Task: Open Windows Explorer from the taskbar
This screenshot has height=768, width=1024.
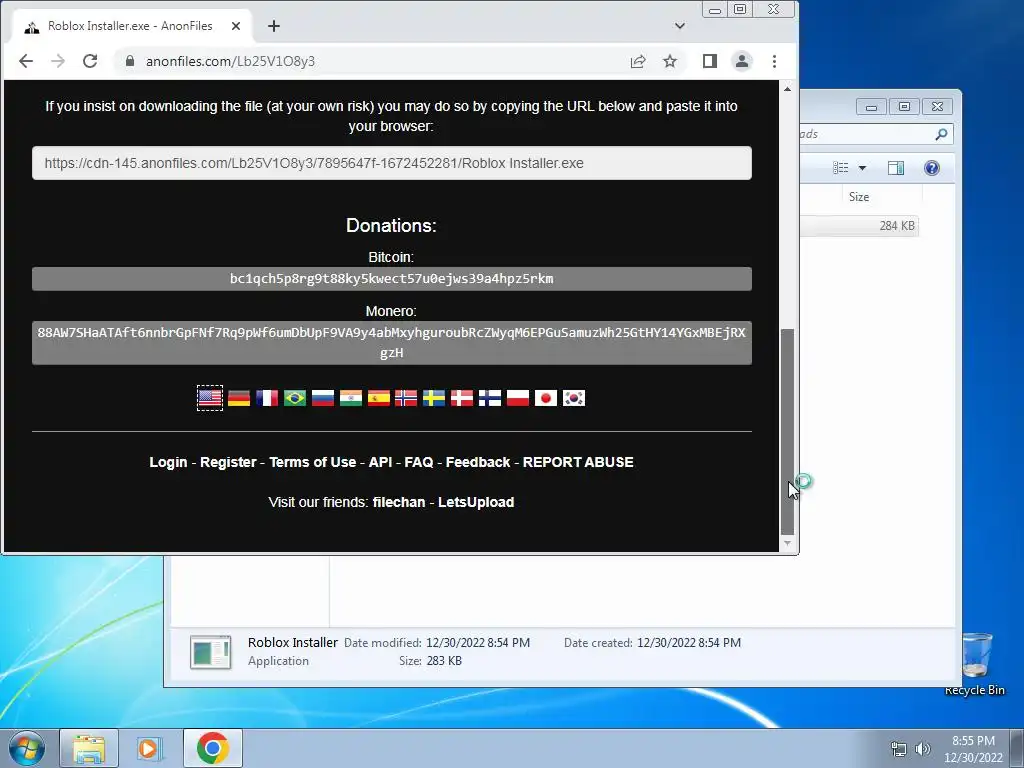Action: [89, 748]
